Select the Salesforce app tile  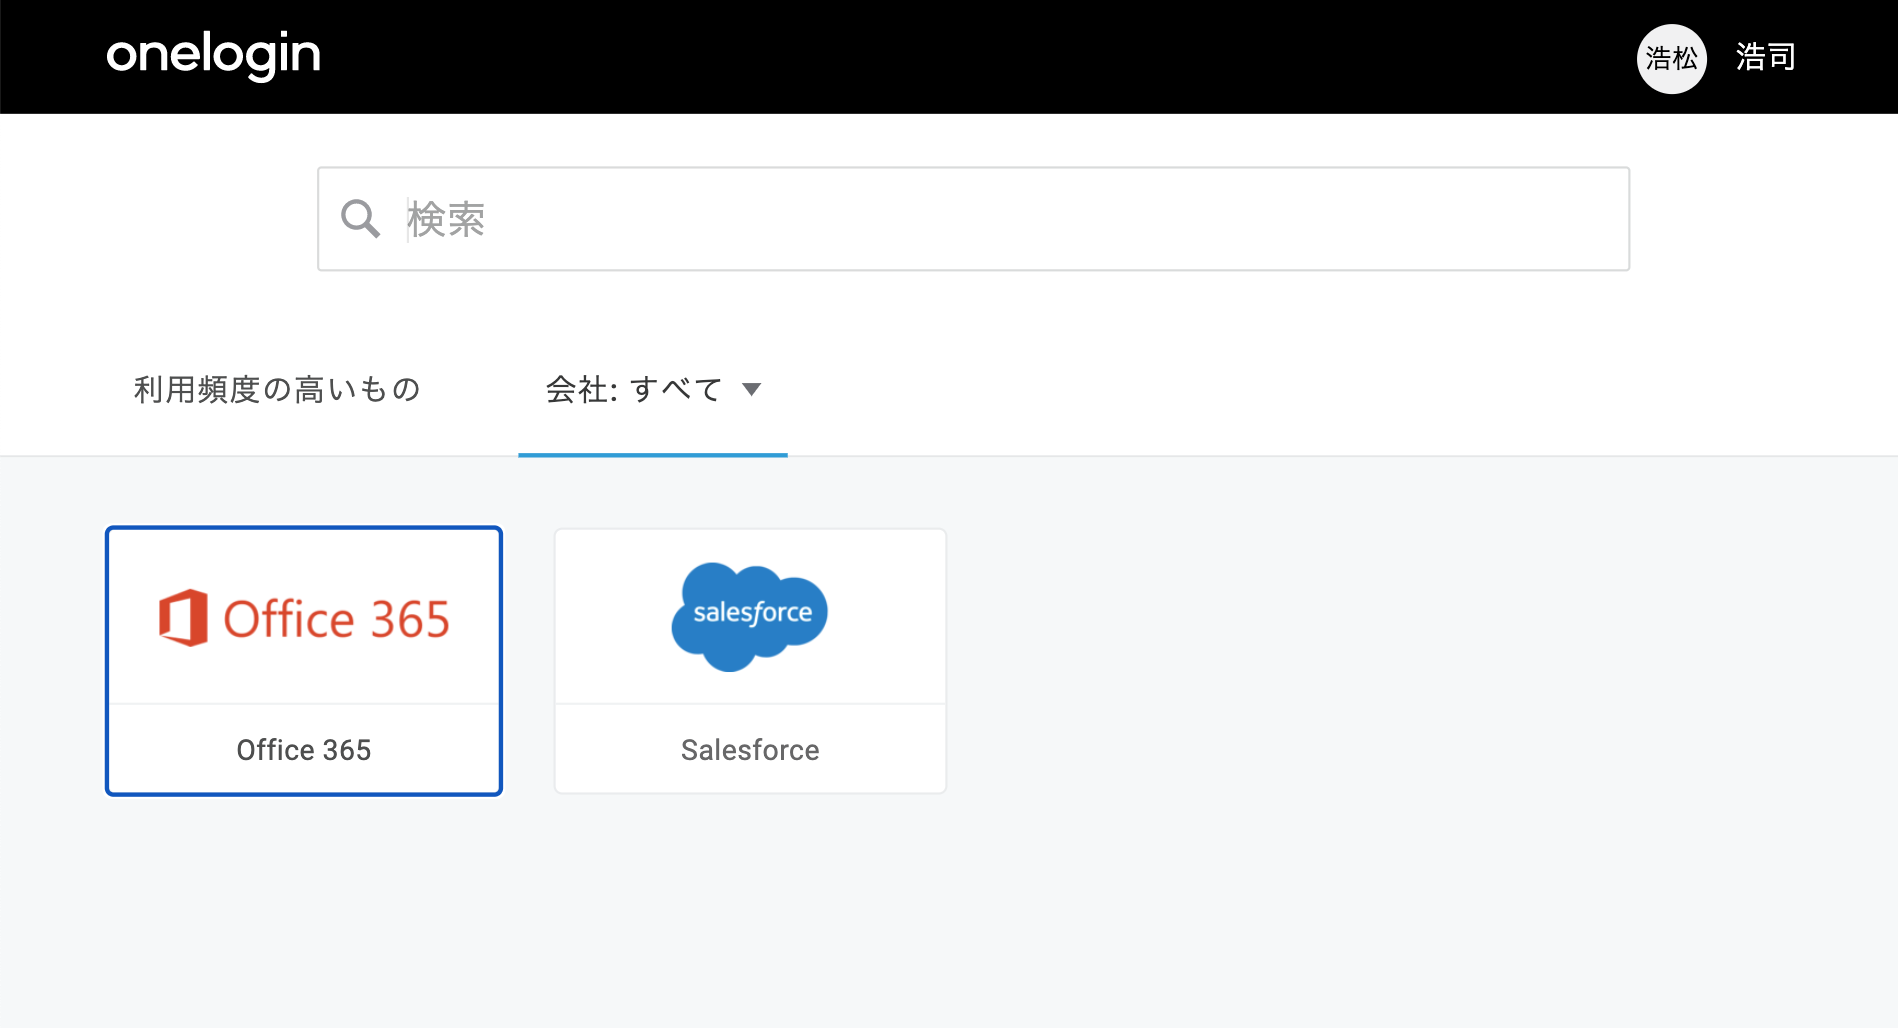750,661
